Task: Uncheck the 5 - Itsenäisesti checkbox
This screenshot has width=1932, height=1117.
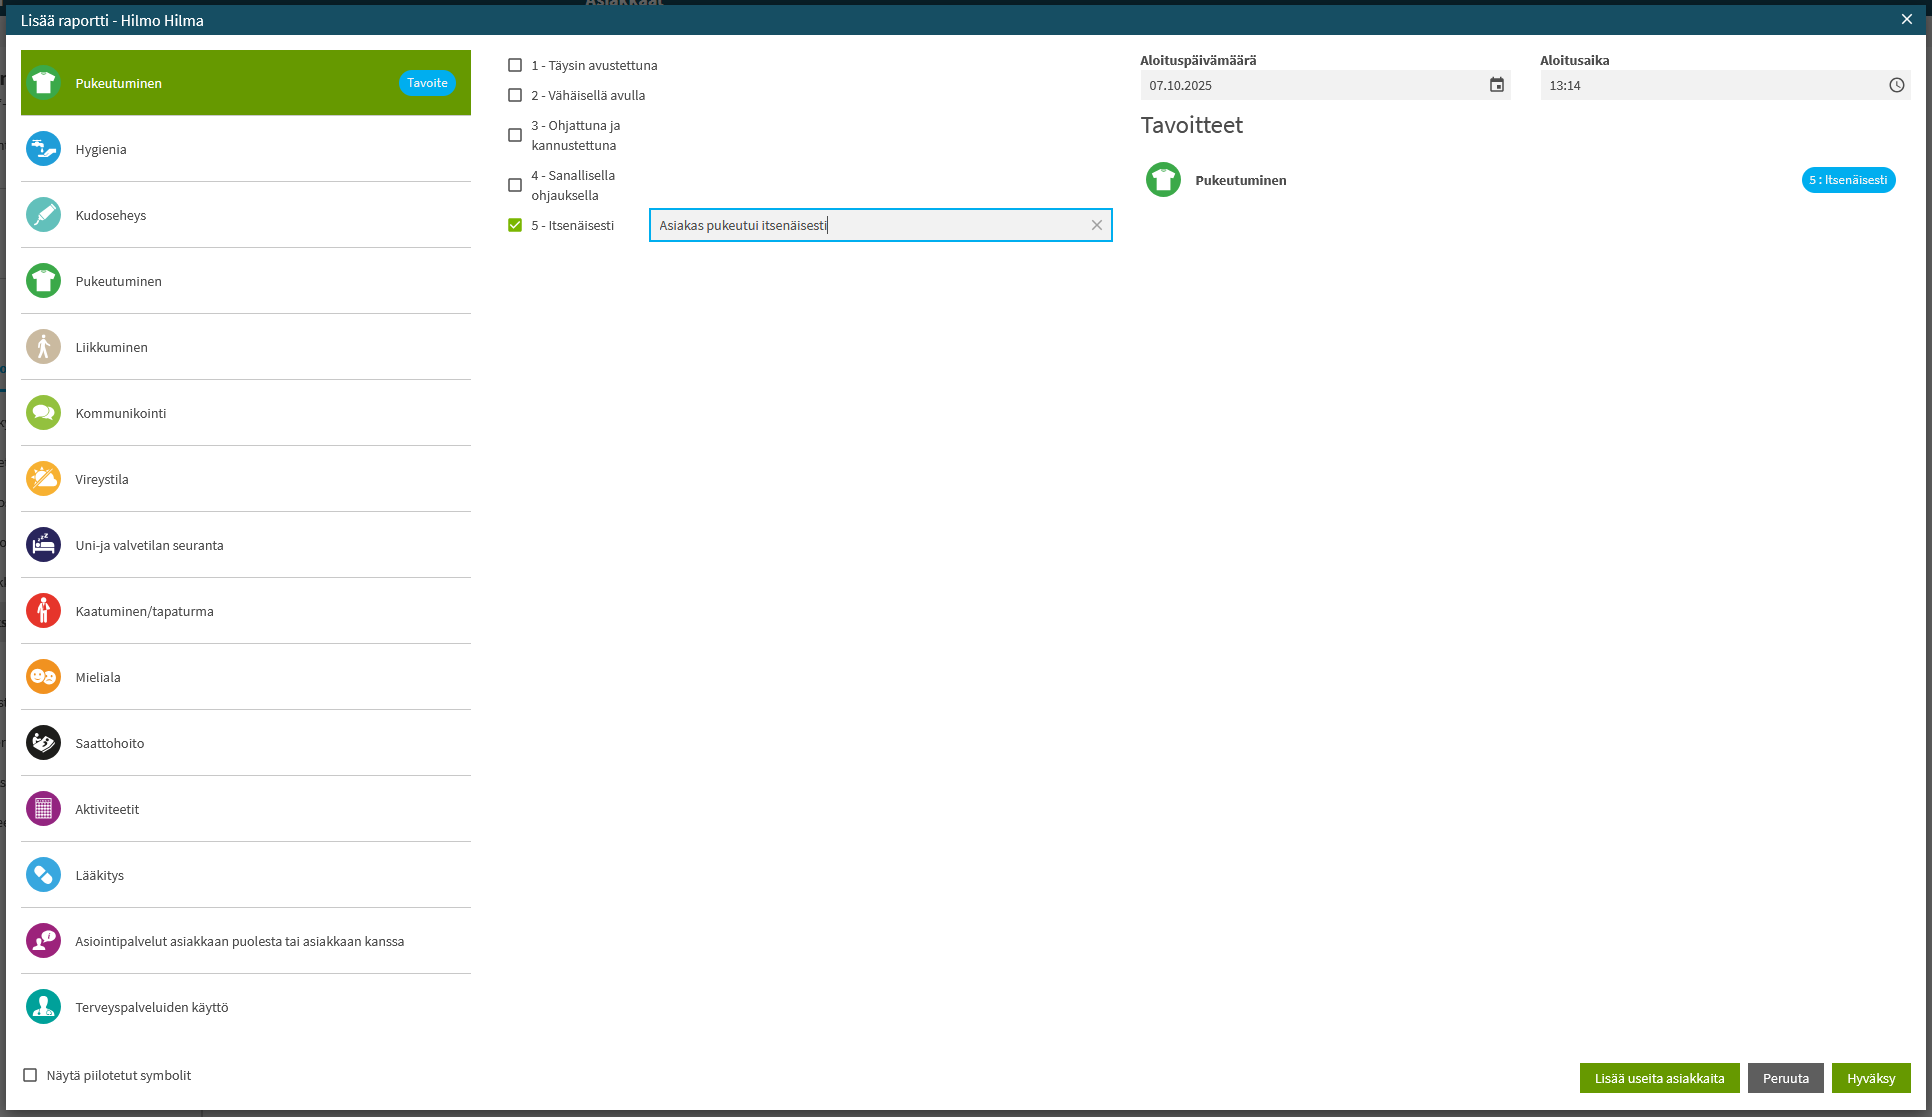Action: (515, 225)
